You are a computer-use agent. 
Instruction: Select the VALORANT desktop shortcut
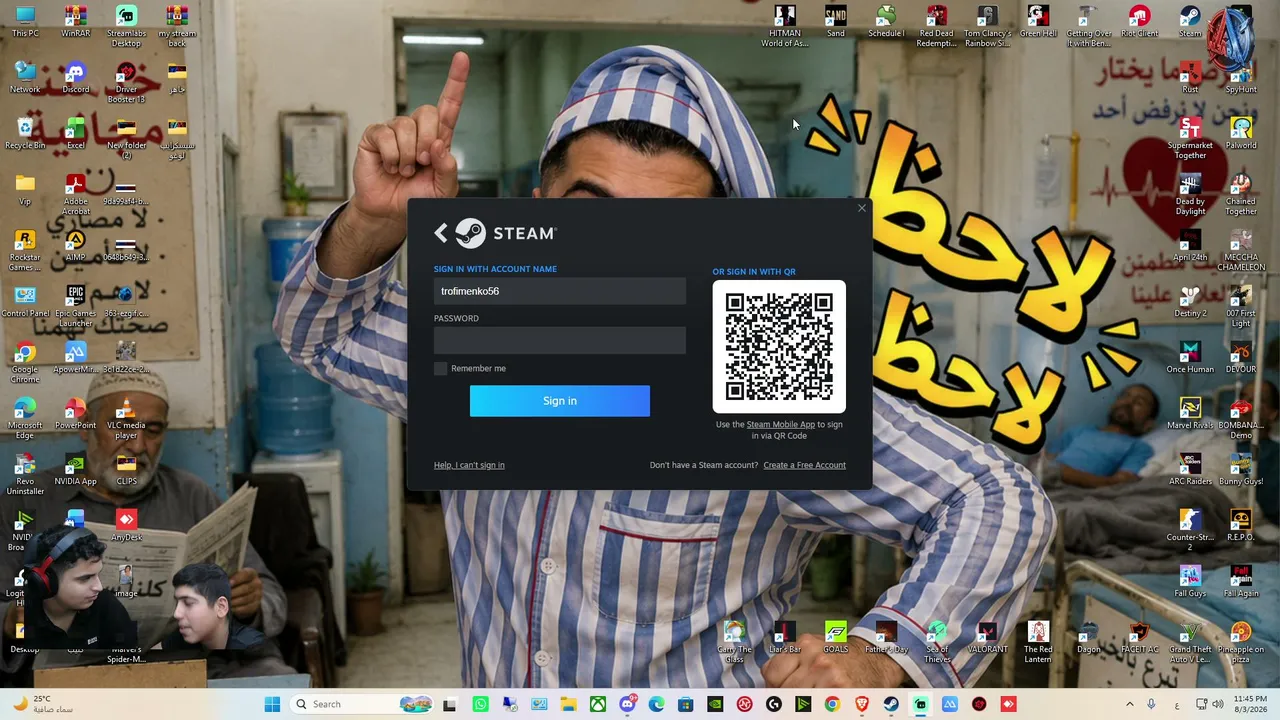pyautogui.click(x=987, y=638)
